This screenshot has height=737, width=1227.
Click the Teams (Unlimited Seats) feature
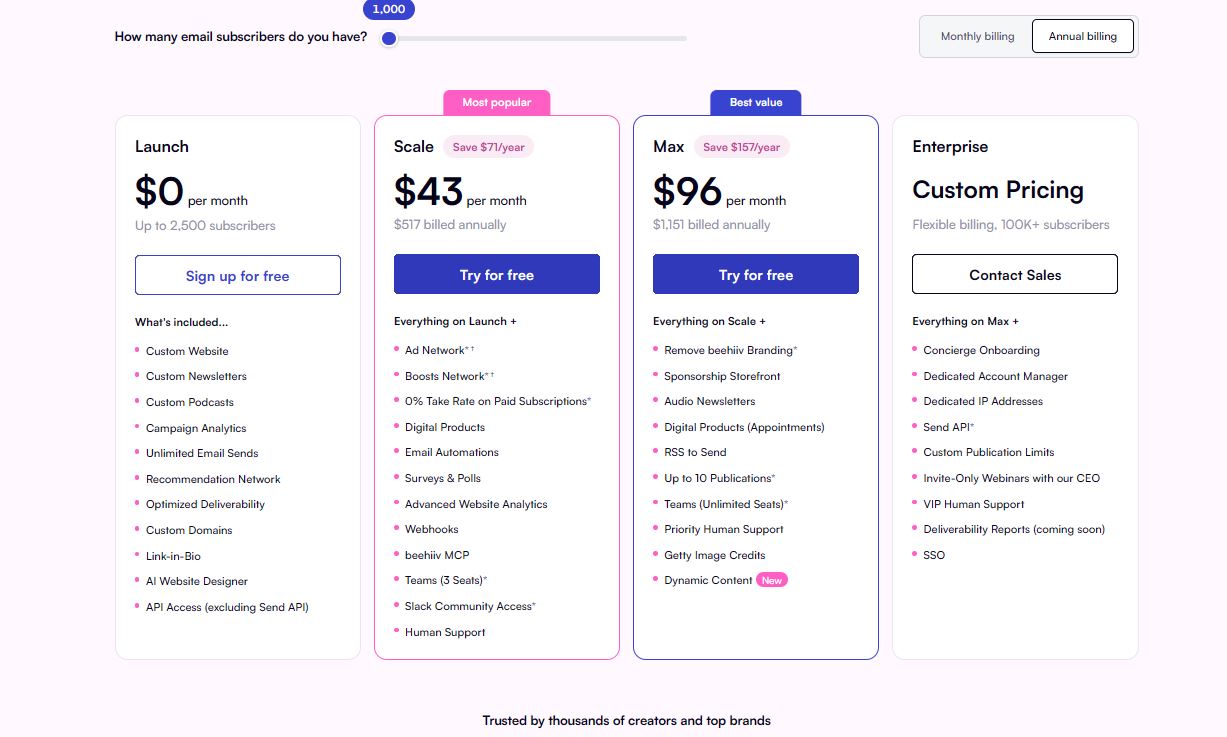click(724, 504)
